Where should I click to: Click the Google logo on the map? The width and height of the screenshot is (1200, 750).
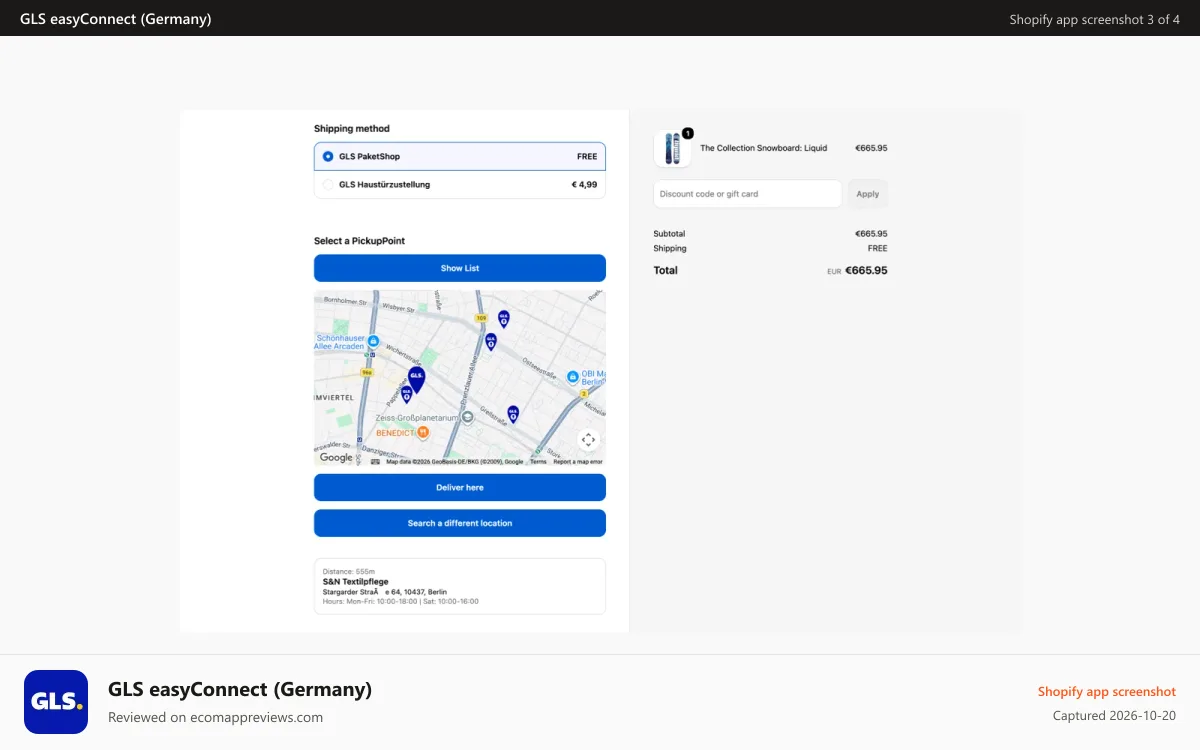[336, 458]
